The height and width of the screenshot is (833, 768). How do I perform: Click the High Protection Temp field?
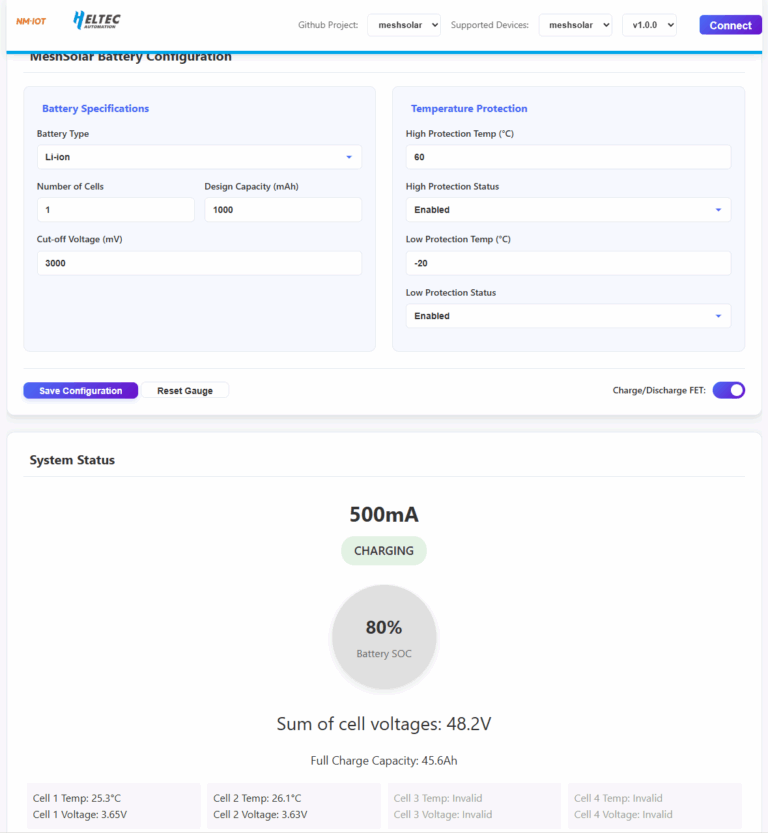click(x=568, y=157)
